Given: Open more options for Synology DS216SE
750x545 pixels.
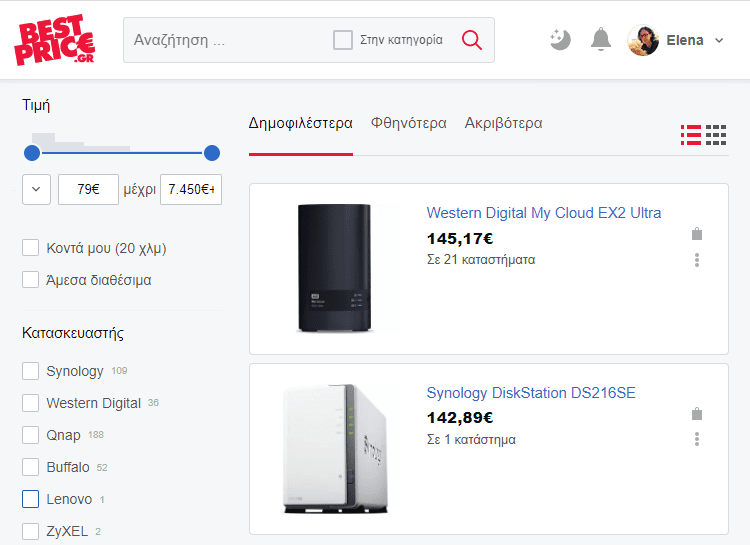Looking at the screenshot, I should (697, 439).
